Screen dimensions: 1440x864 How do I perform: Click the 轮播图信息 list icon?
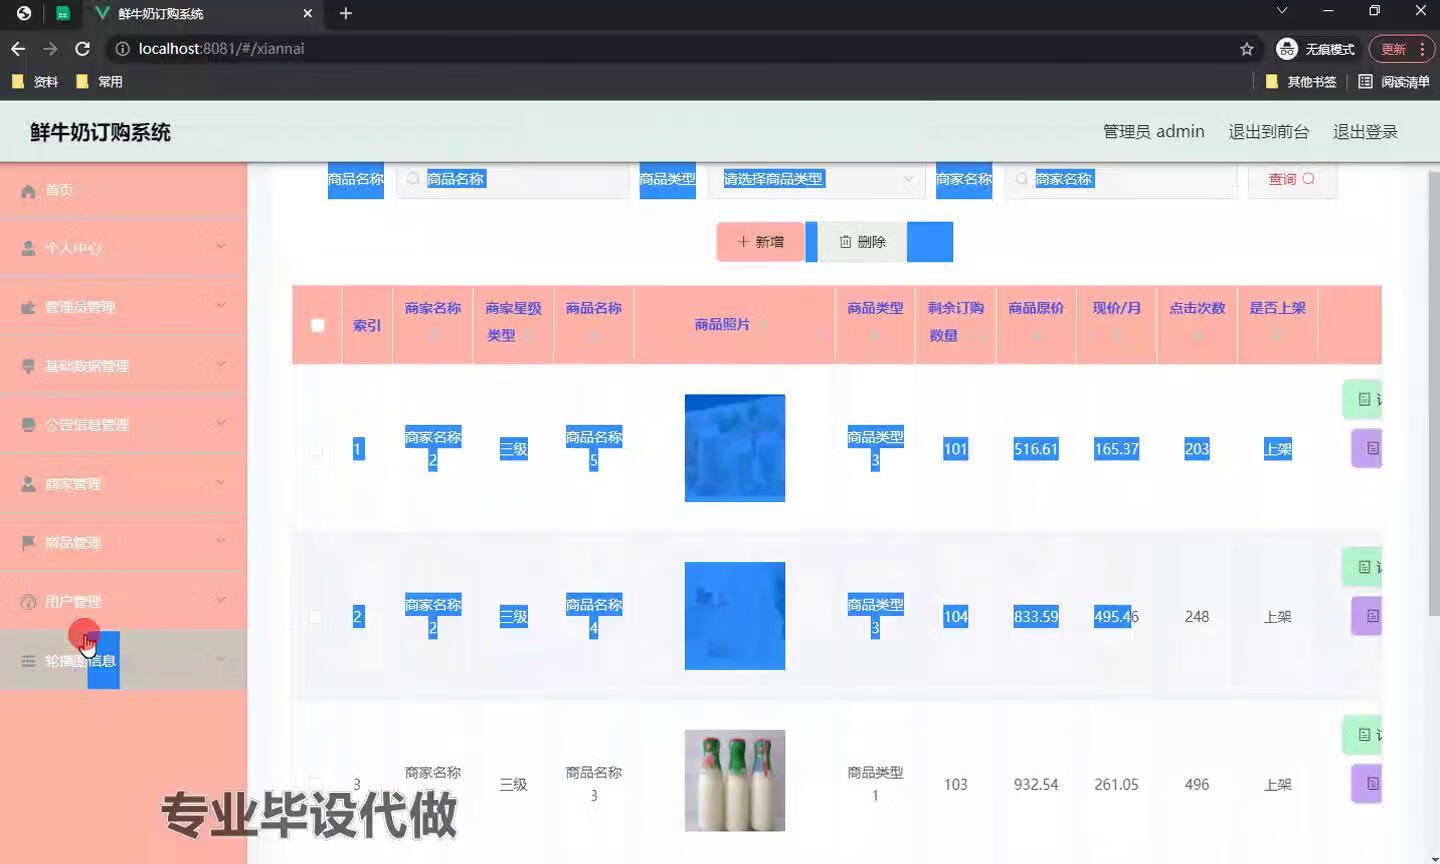click(28, 661)
